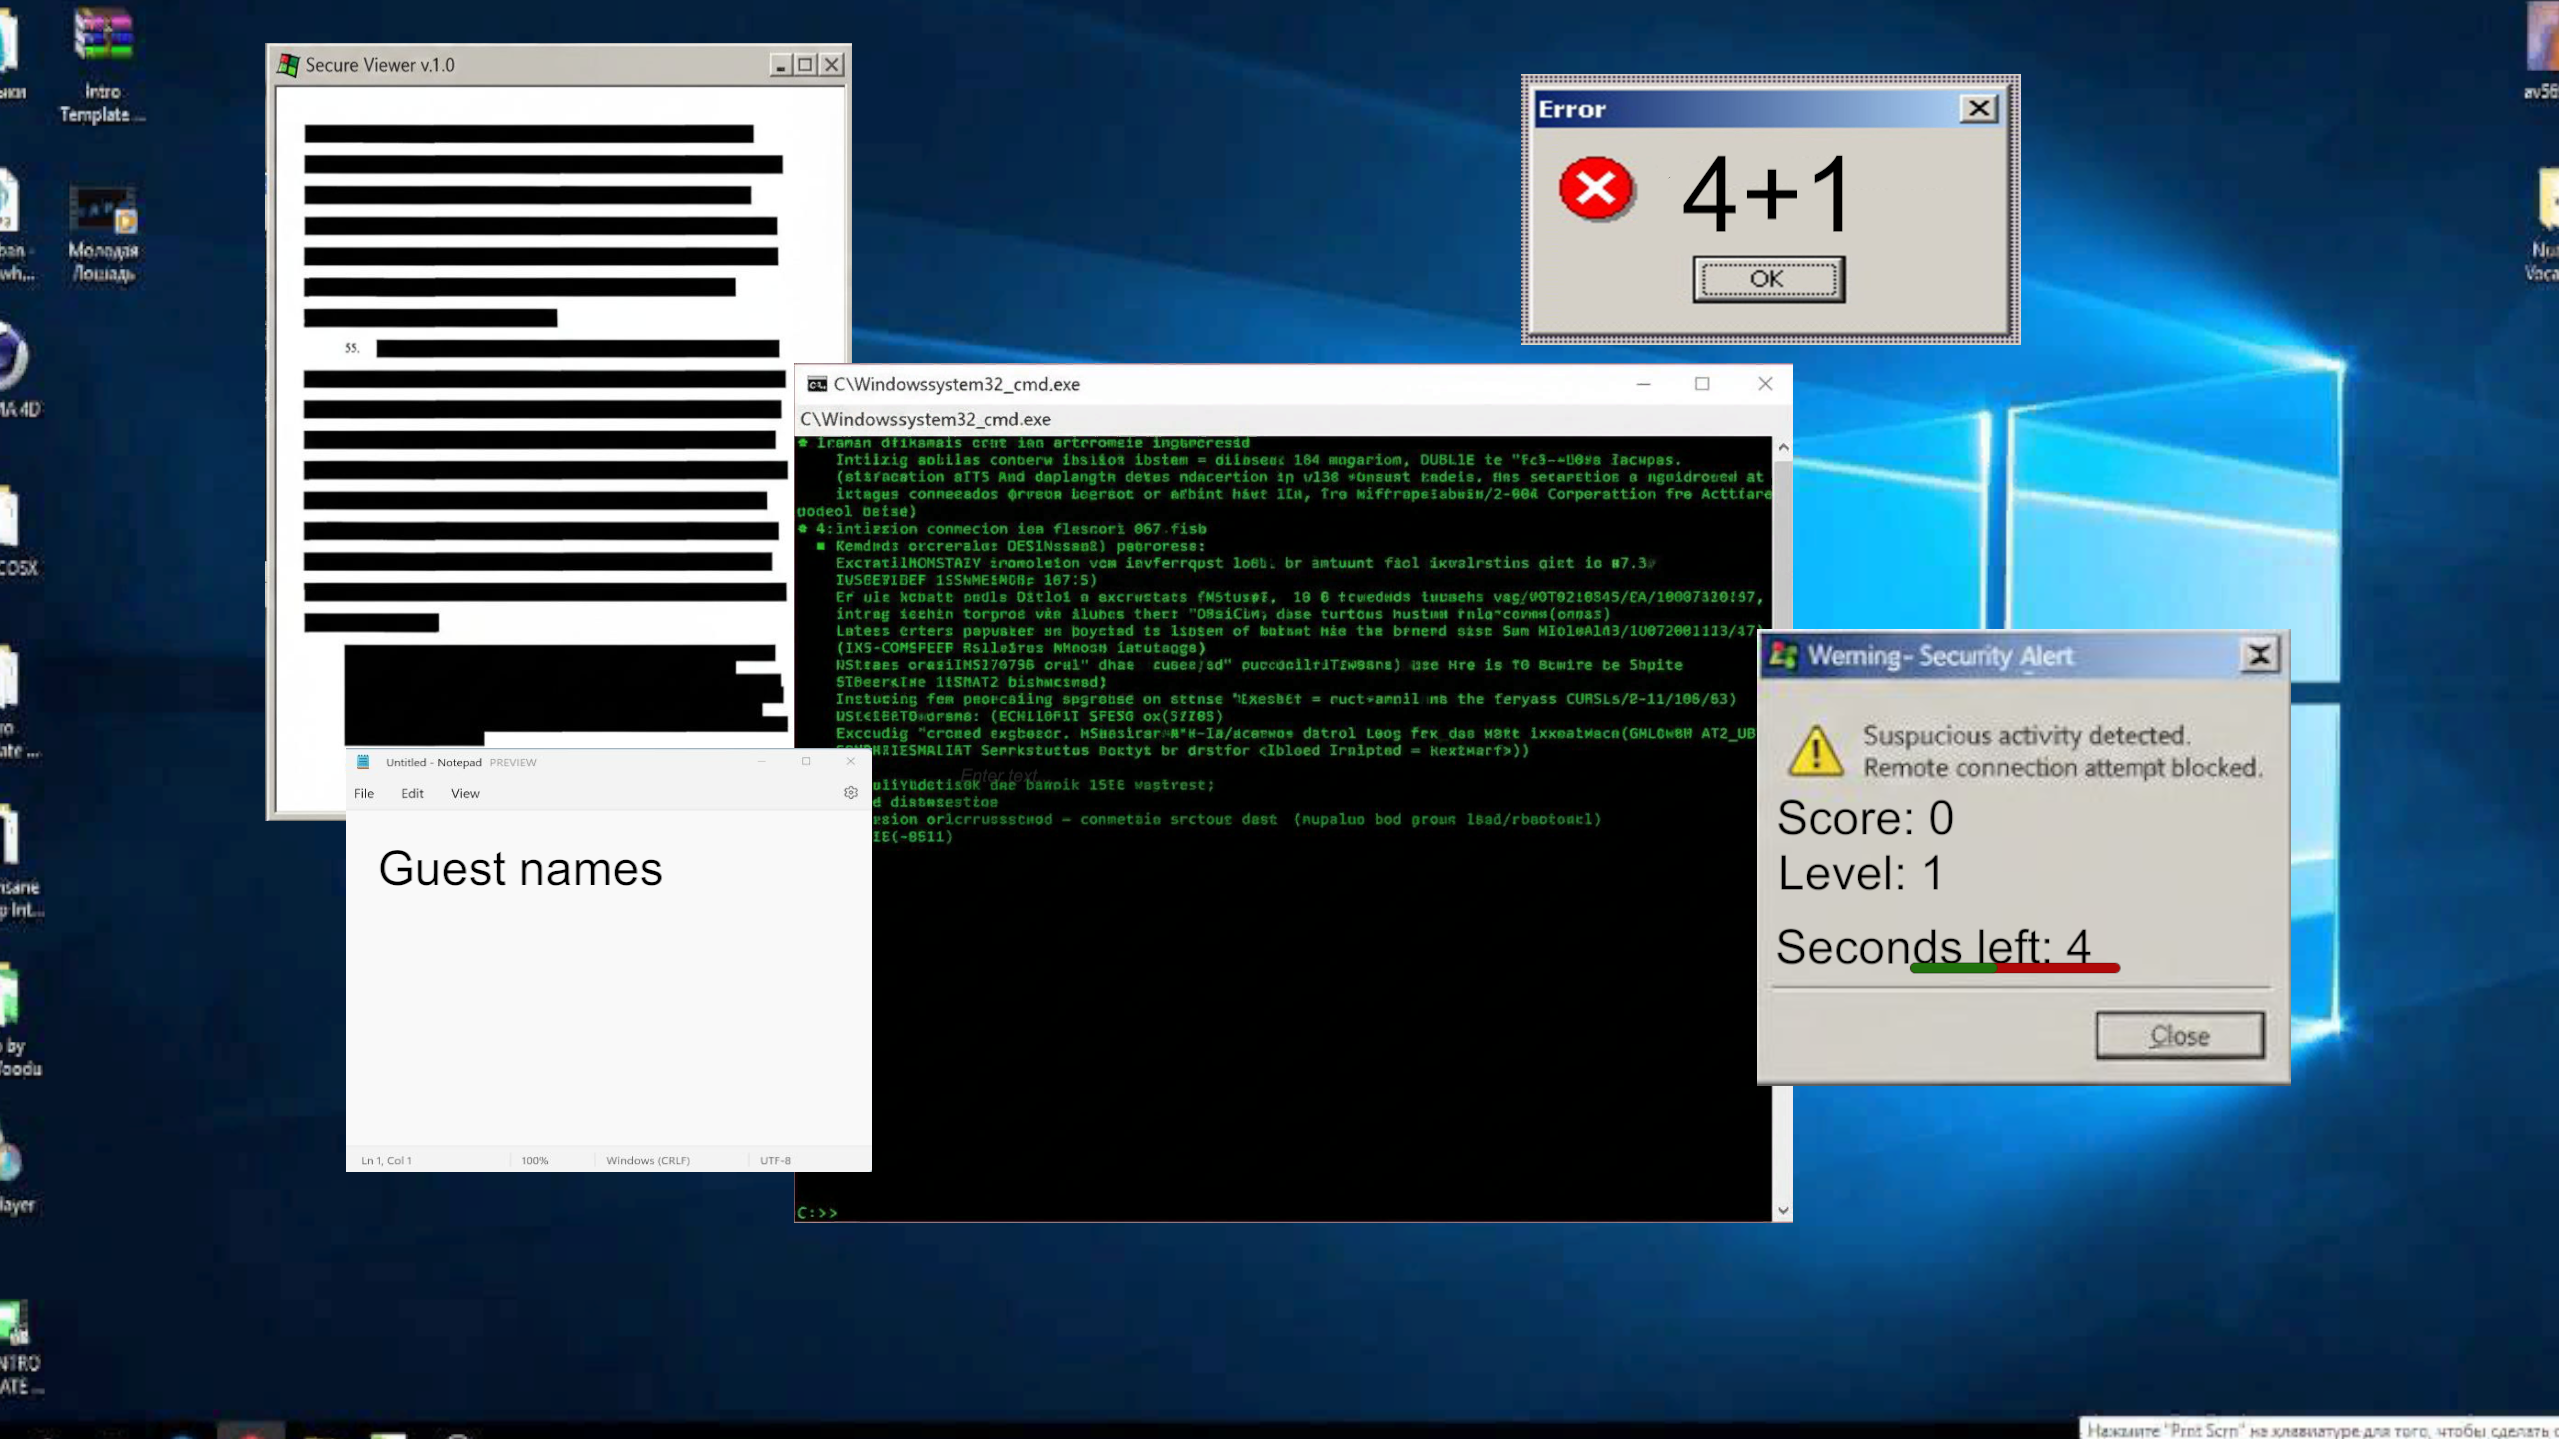Open the Edit menu in Notepad
Viewport: 2559px width, 1439px height.
[411, 792]
